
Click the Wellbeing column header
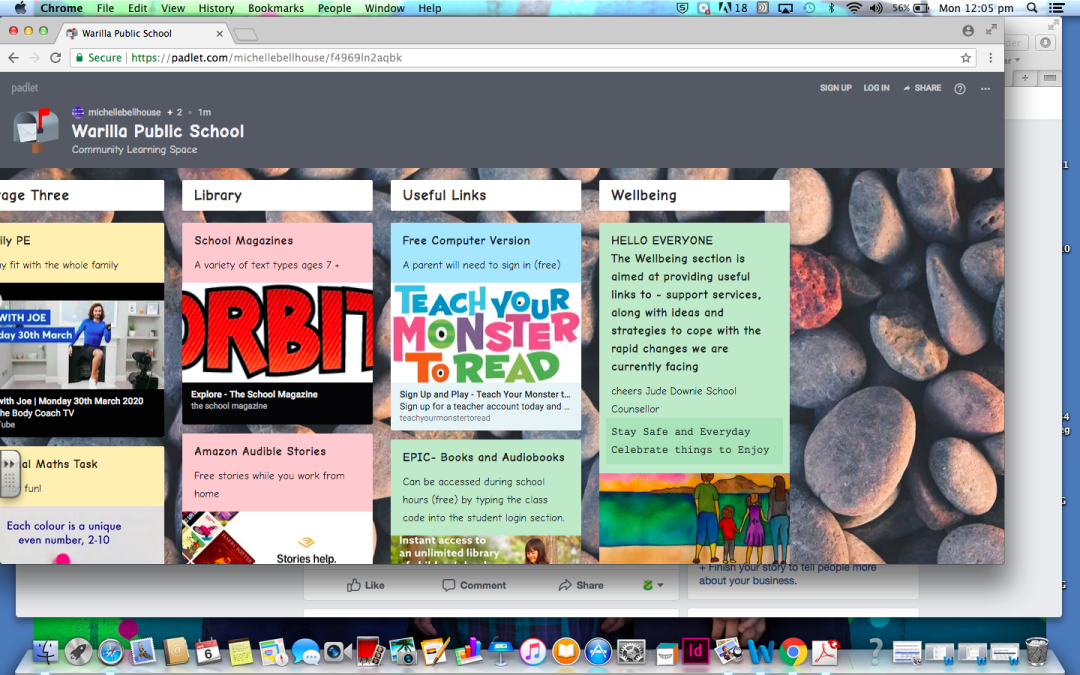click(x=694, y=196)
